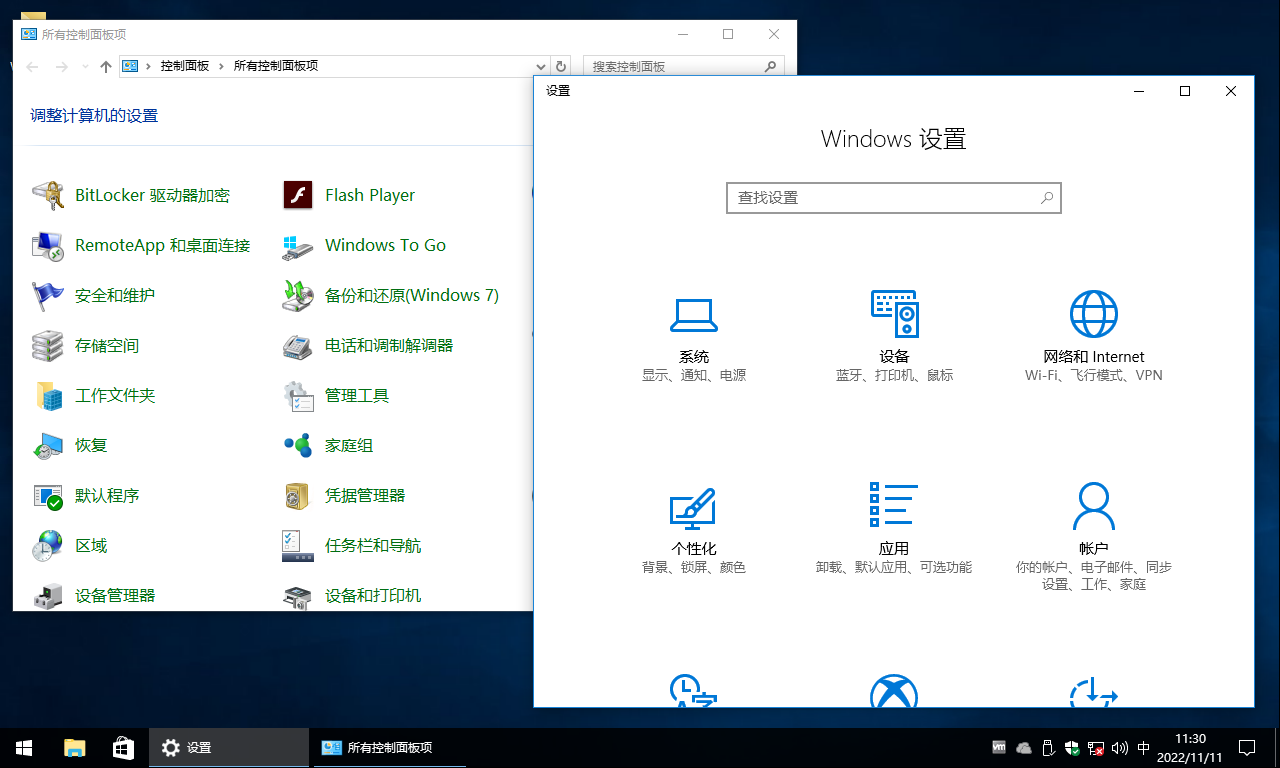The height and width of the screenshot is (768, 1280).
Task: Open the Action Center notification icon
Action: (x=1247, y=748)
